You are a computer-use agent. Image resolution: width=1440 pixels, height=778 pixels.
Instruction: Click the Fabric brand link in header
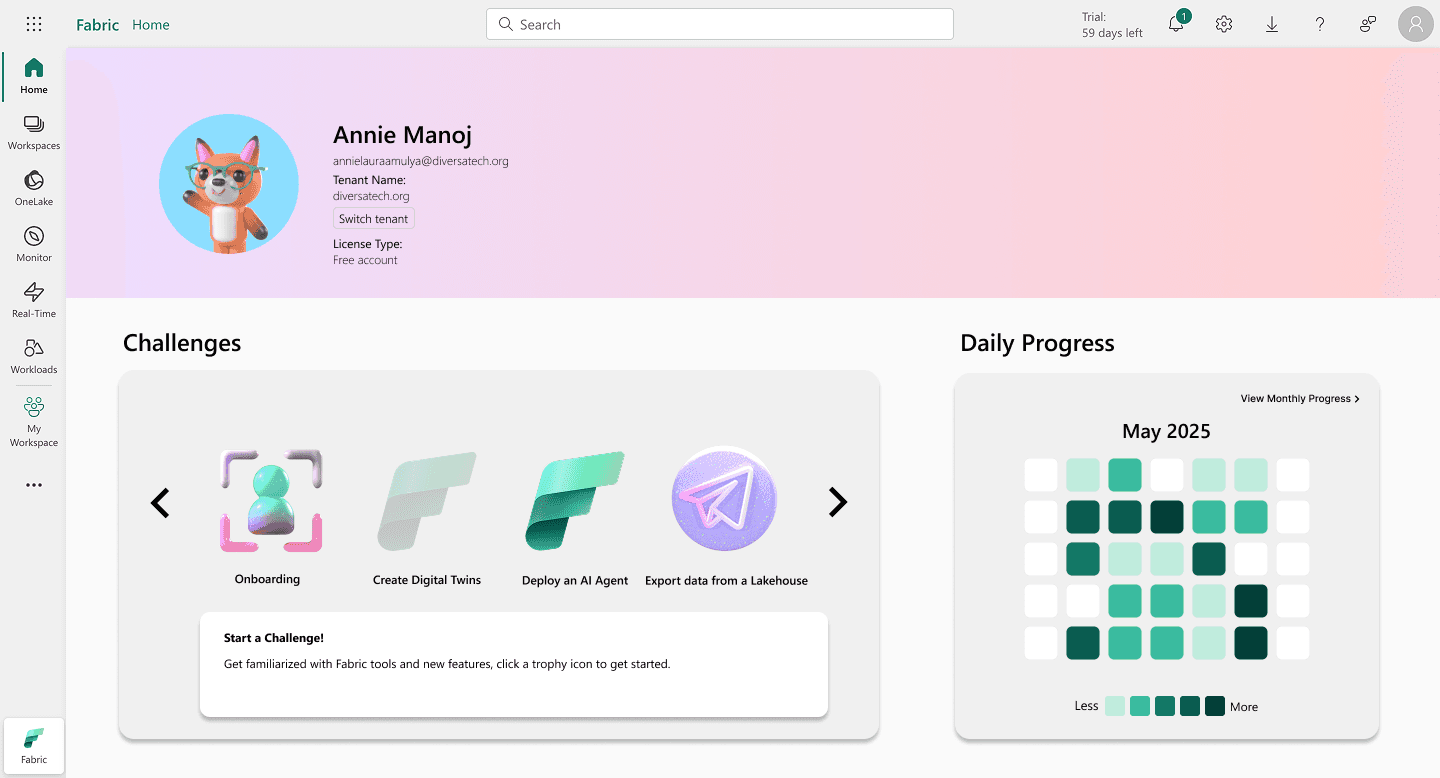(x=98, y=24)
